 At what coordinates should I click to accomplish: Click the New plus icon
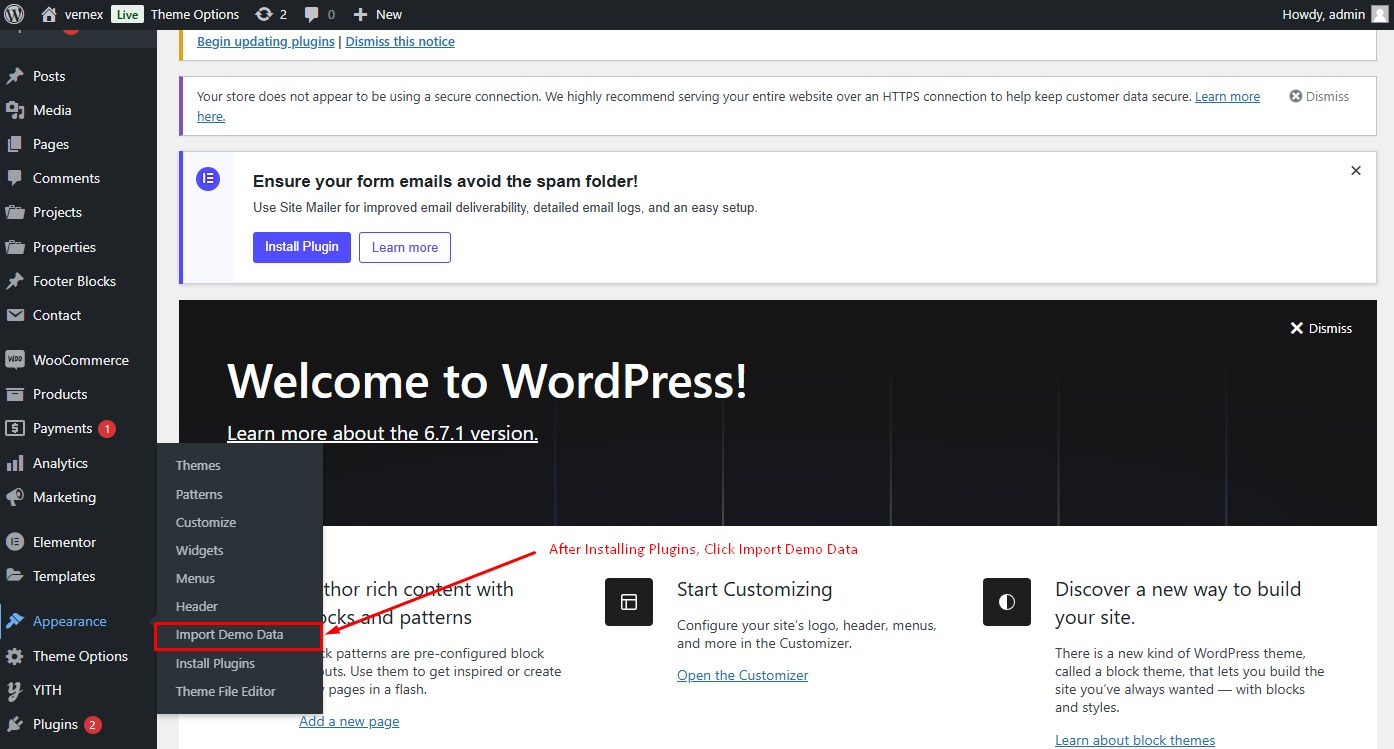click(361, 14)
